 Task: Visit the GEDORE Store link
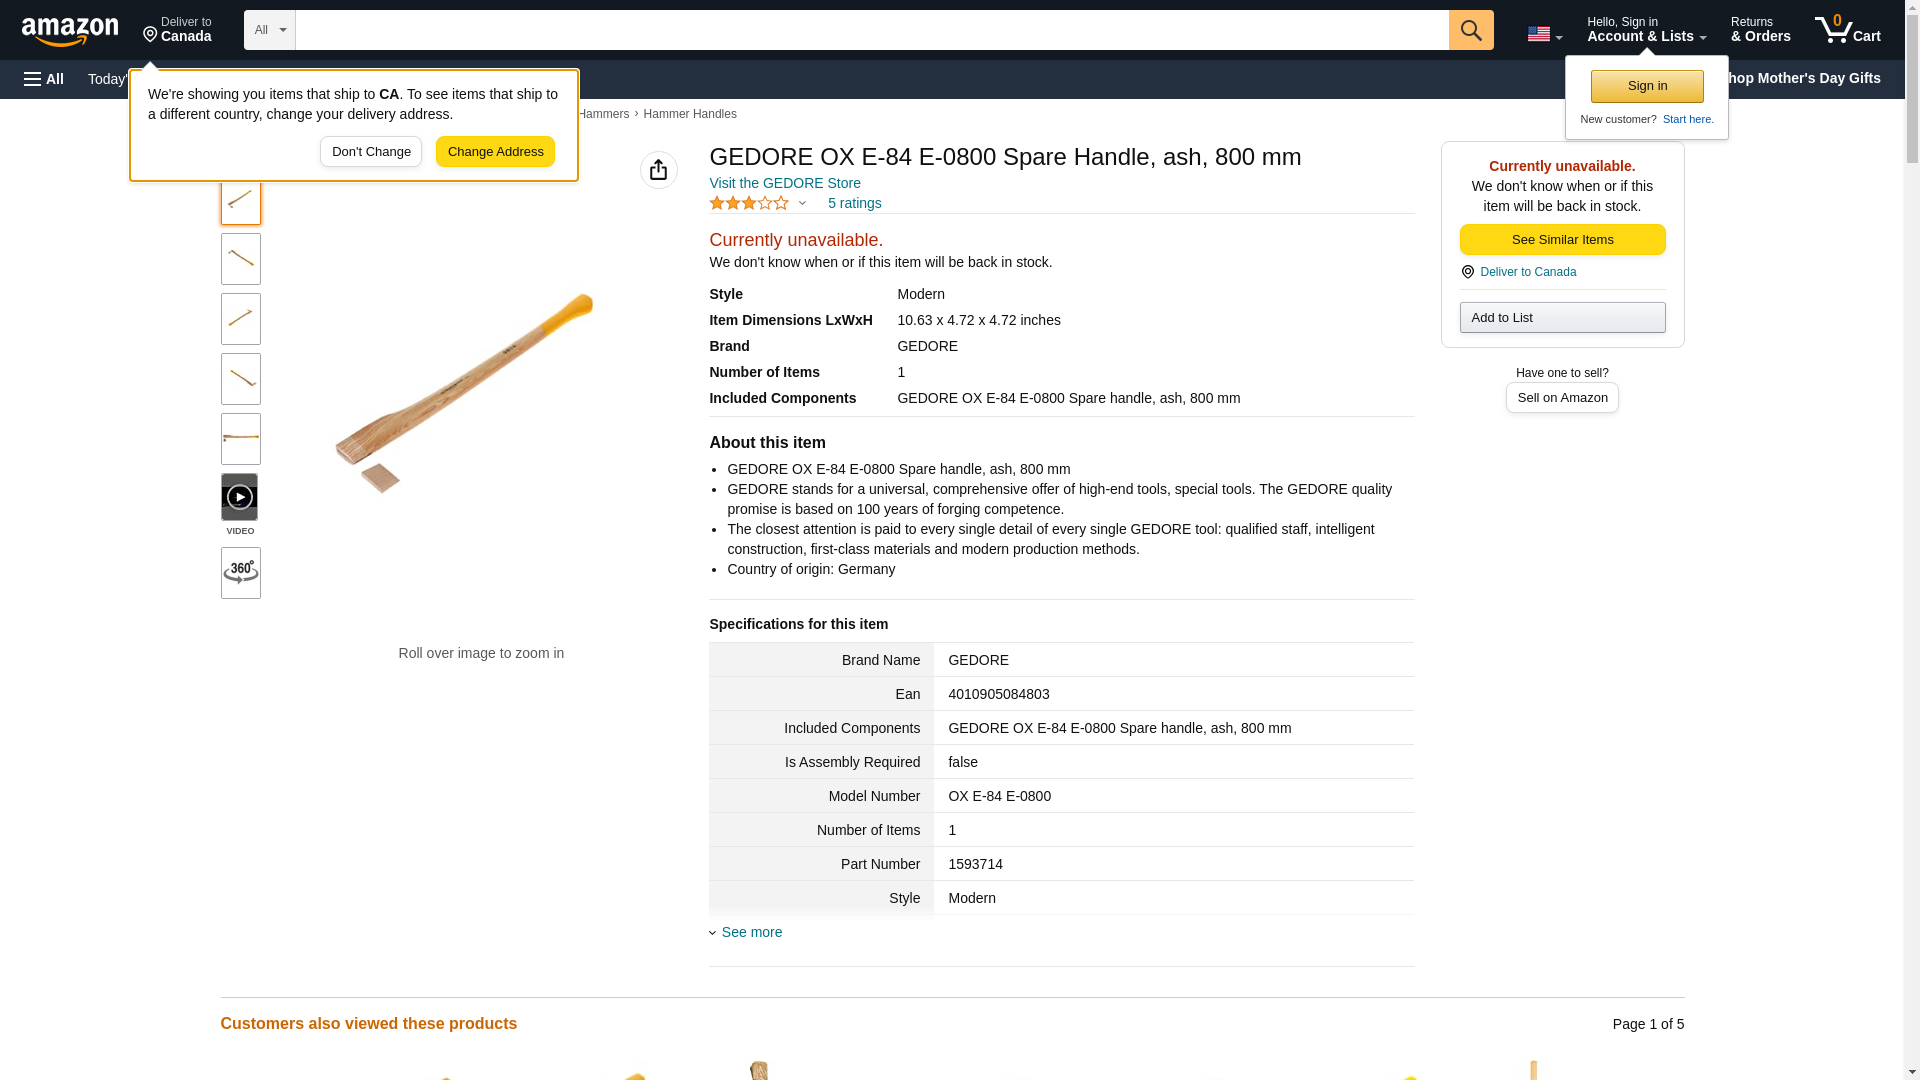[784, 183]
